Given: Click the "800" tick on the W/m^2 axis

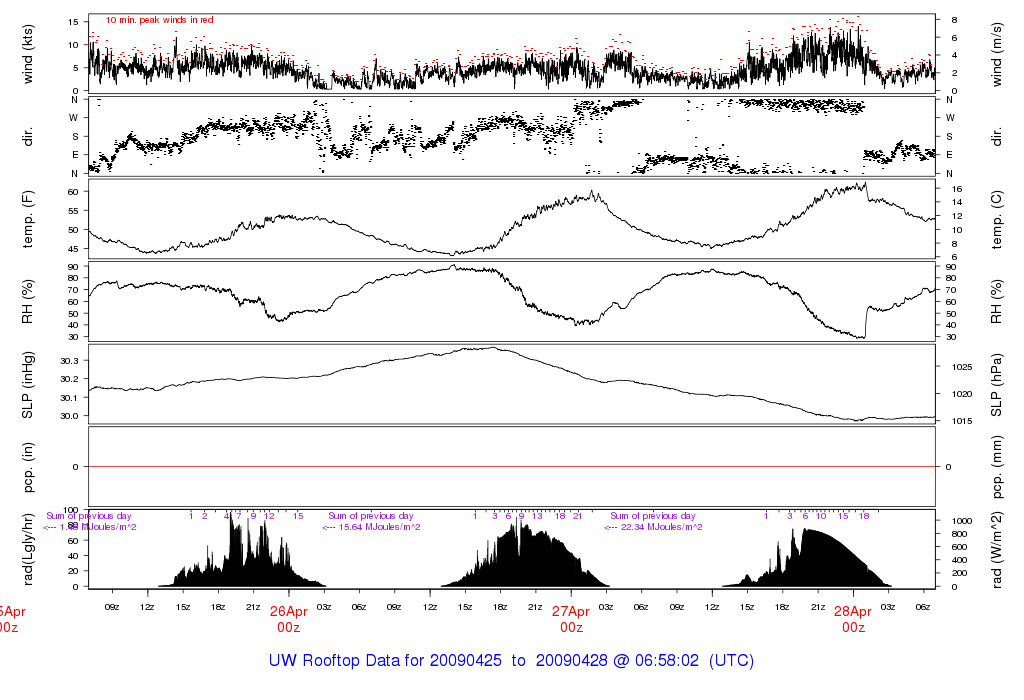Looking at the screenshot, I should (x=959, y=534).
